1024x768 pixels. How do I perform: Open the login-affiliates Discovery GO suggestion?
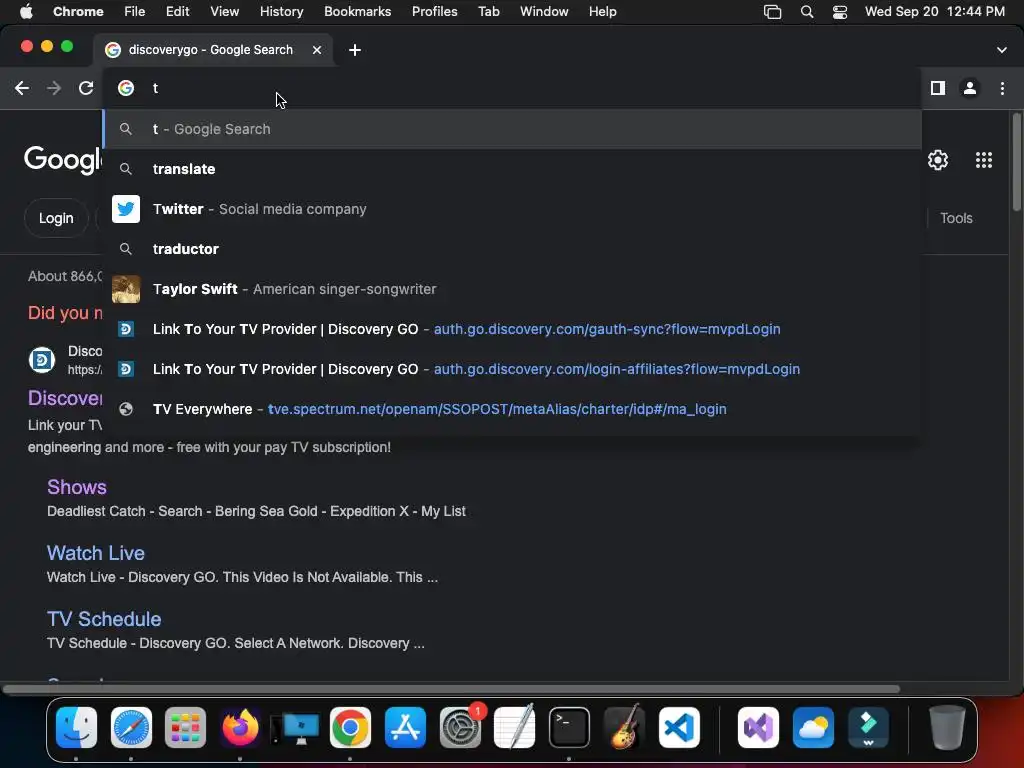[x=513, y=369]
